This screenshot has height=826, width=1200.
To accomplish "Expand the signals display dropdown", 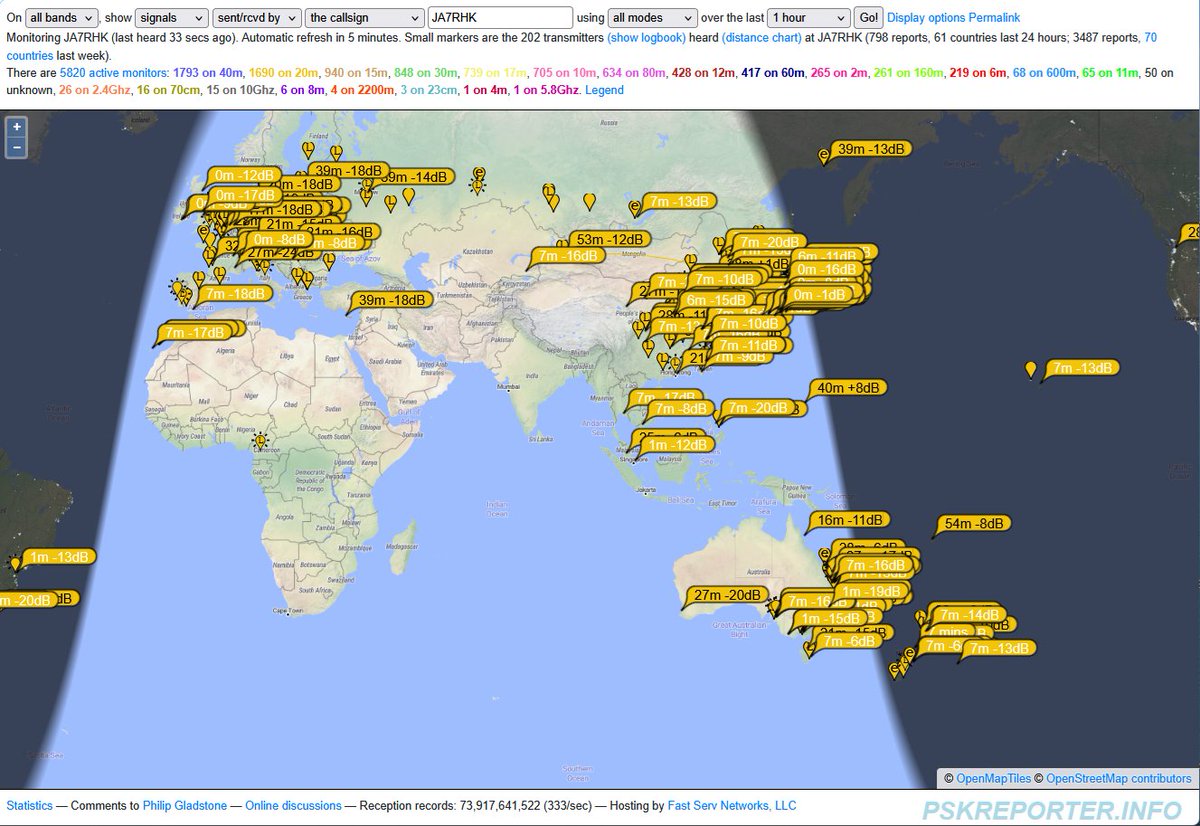I will click(172, 18).
